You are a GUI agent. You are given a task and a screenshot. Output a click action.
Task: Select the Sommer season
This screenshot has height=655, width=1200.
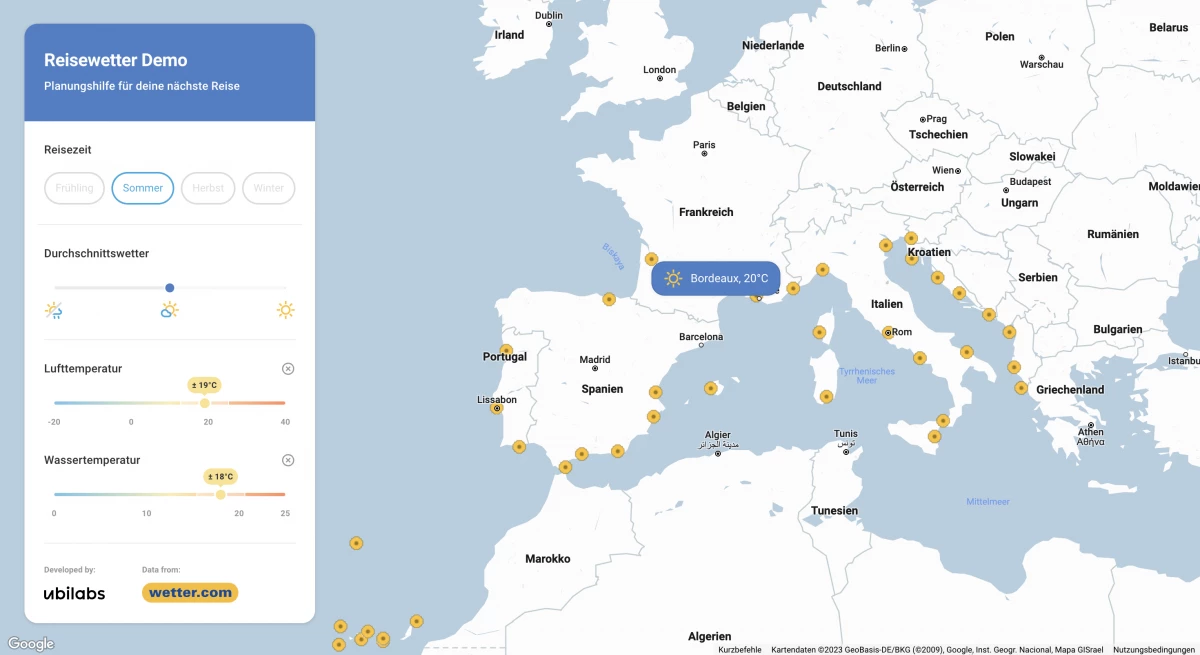143,188
